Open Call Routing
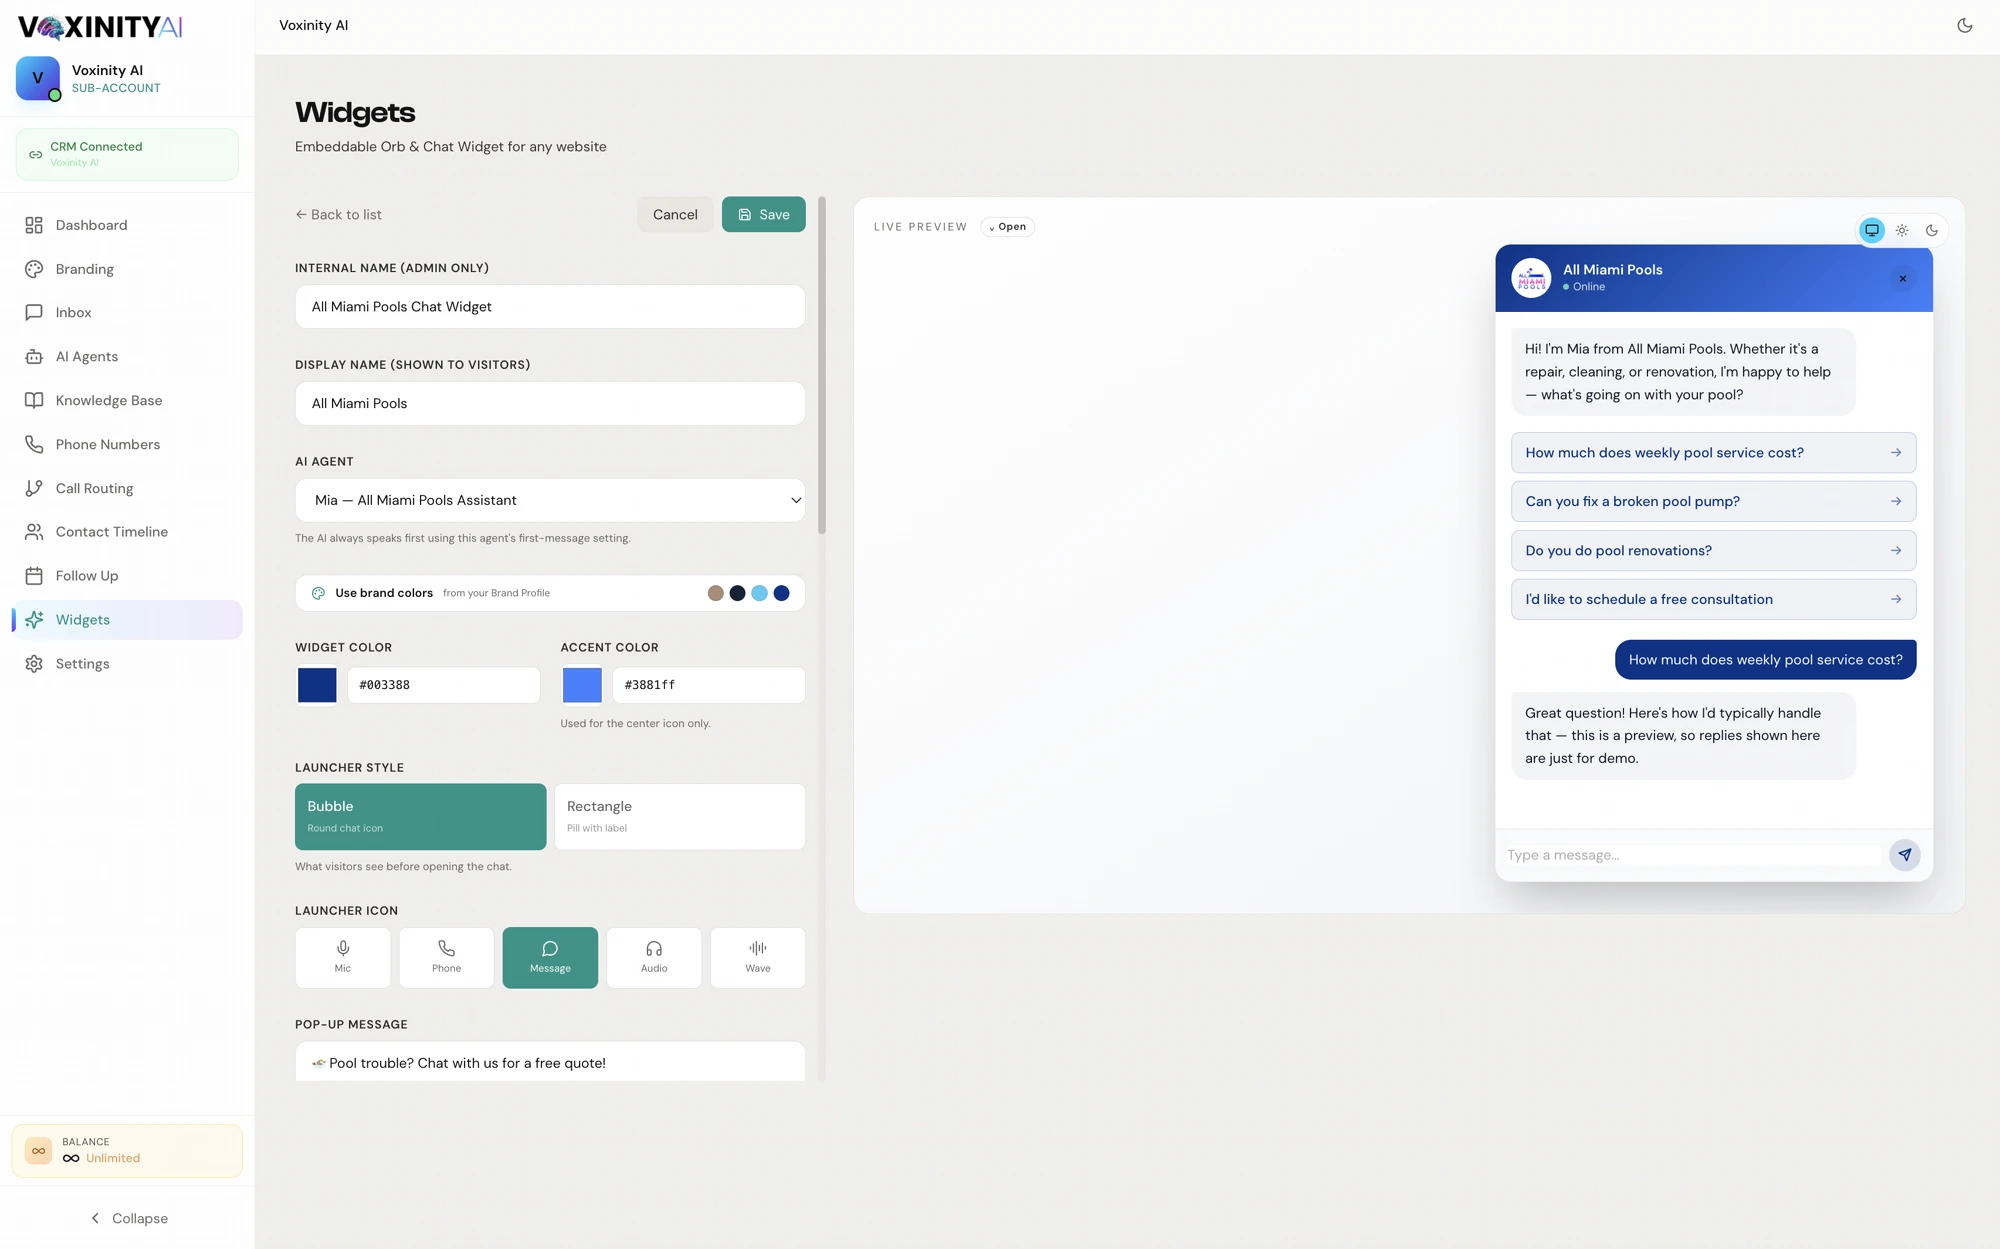This screenshot has height=1249, width=2000. [x=128, y=488]
